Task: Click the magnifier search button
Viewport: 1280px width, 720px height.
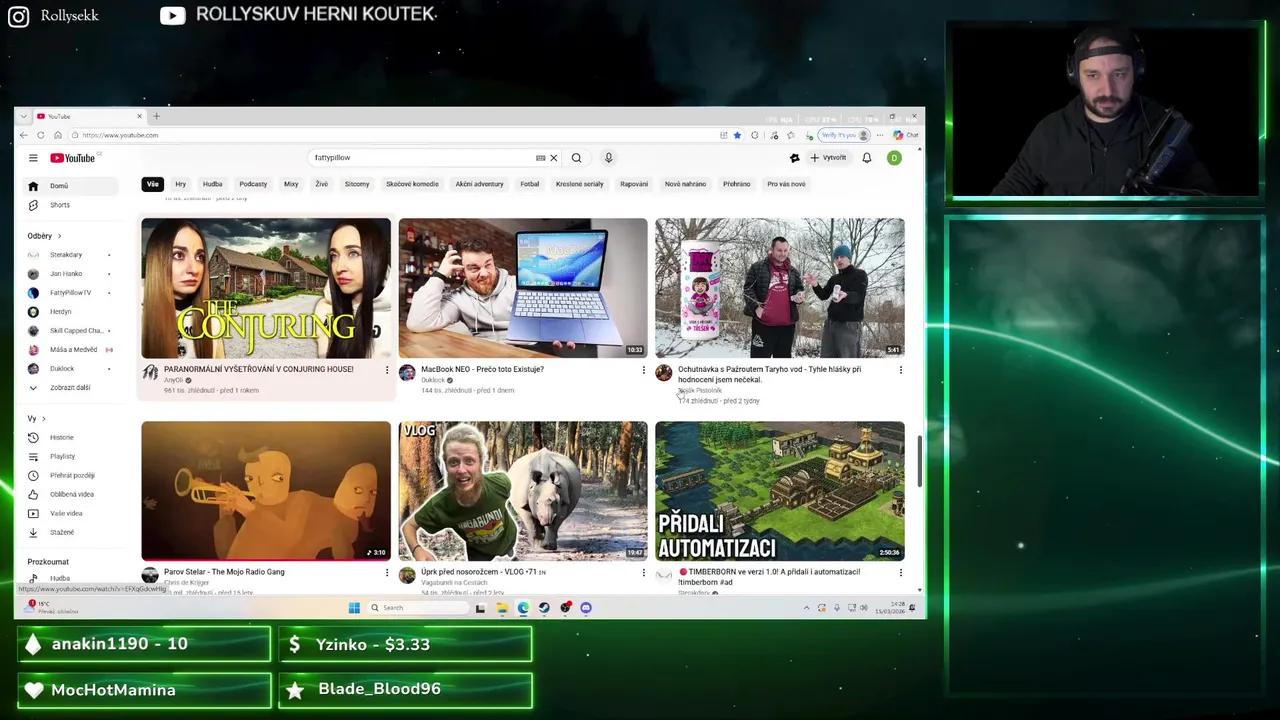Action: [x=576, y=158]
